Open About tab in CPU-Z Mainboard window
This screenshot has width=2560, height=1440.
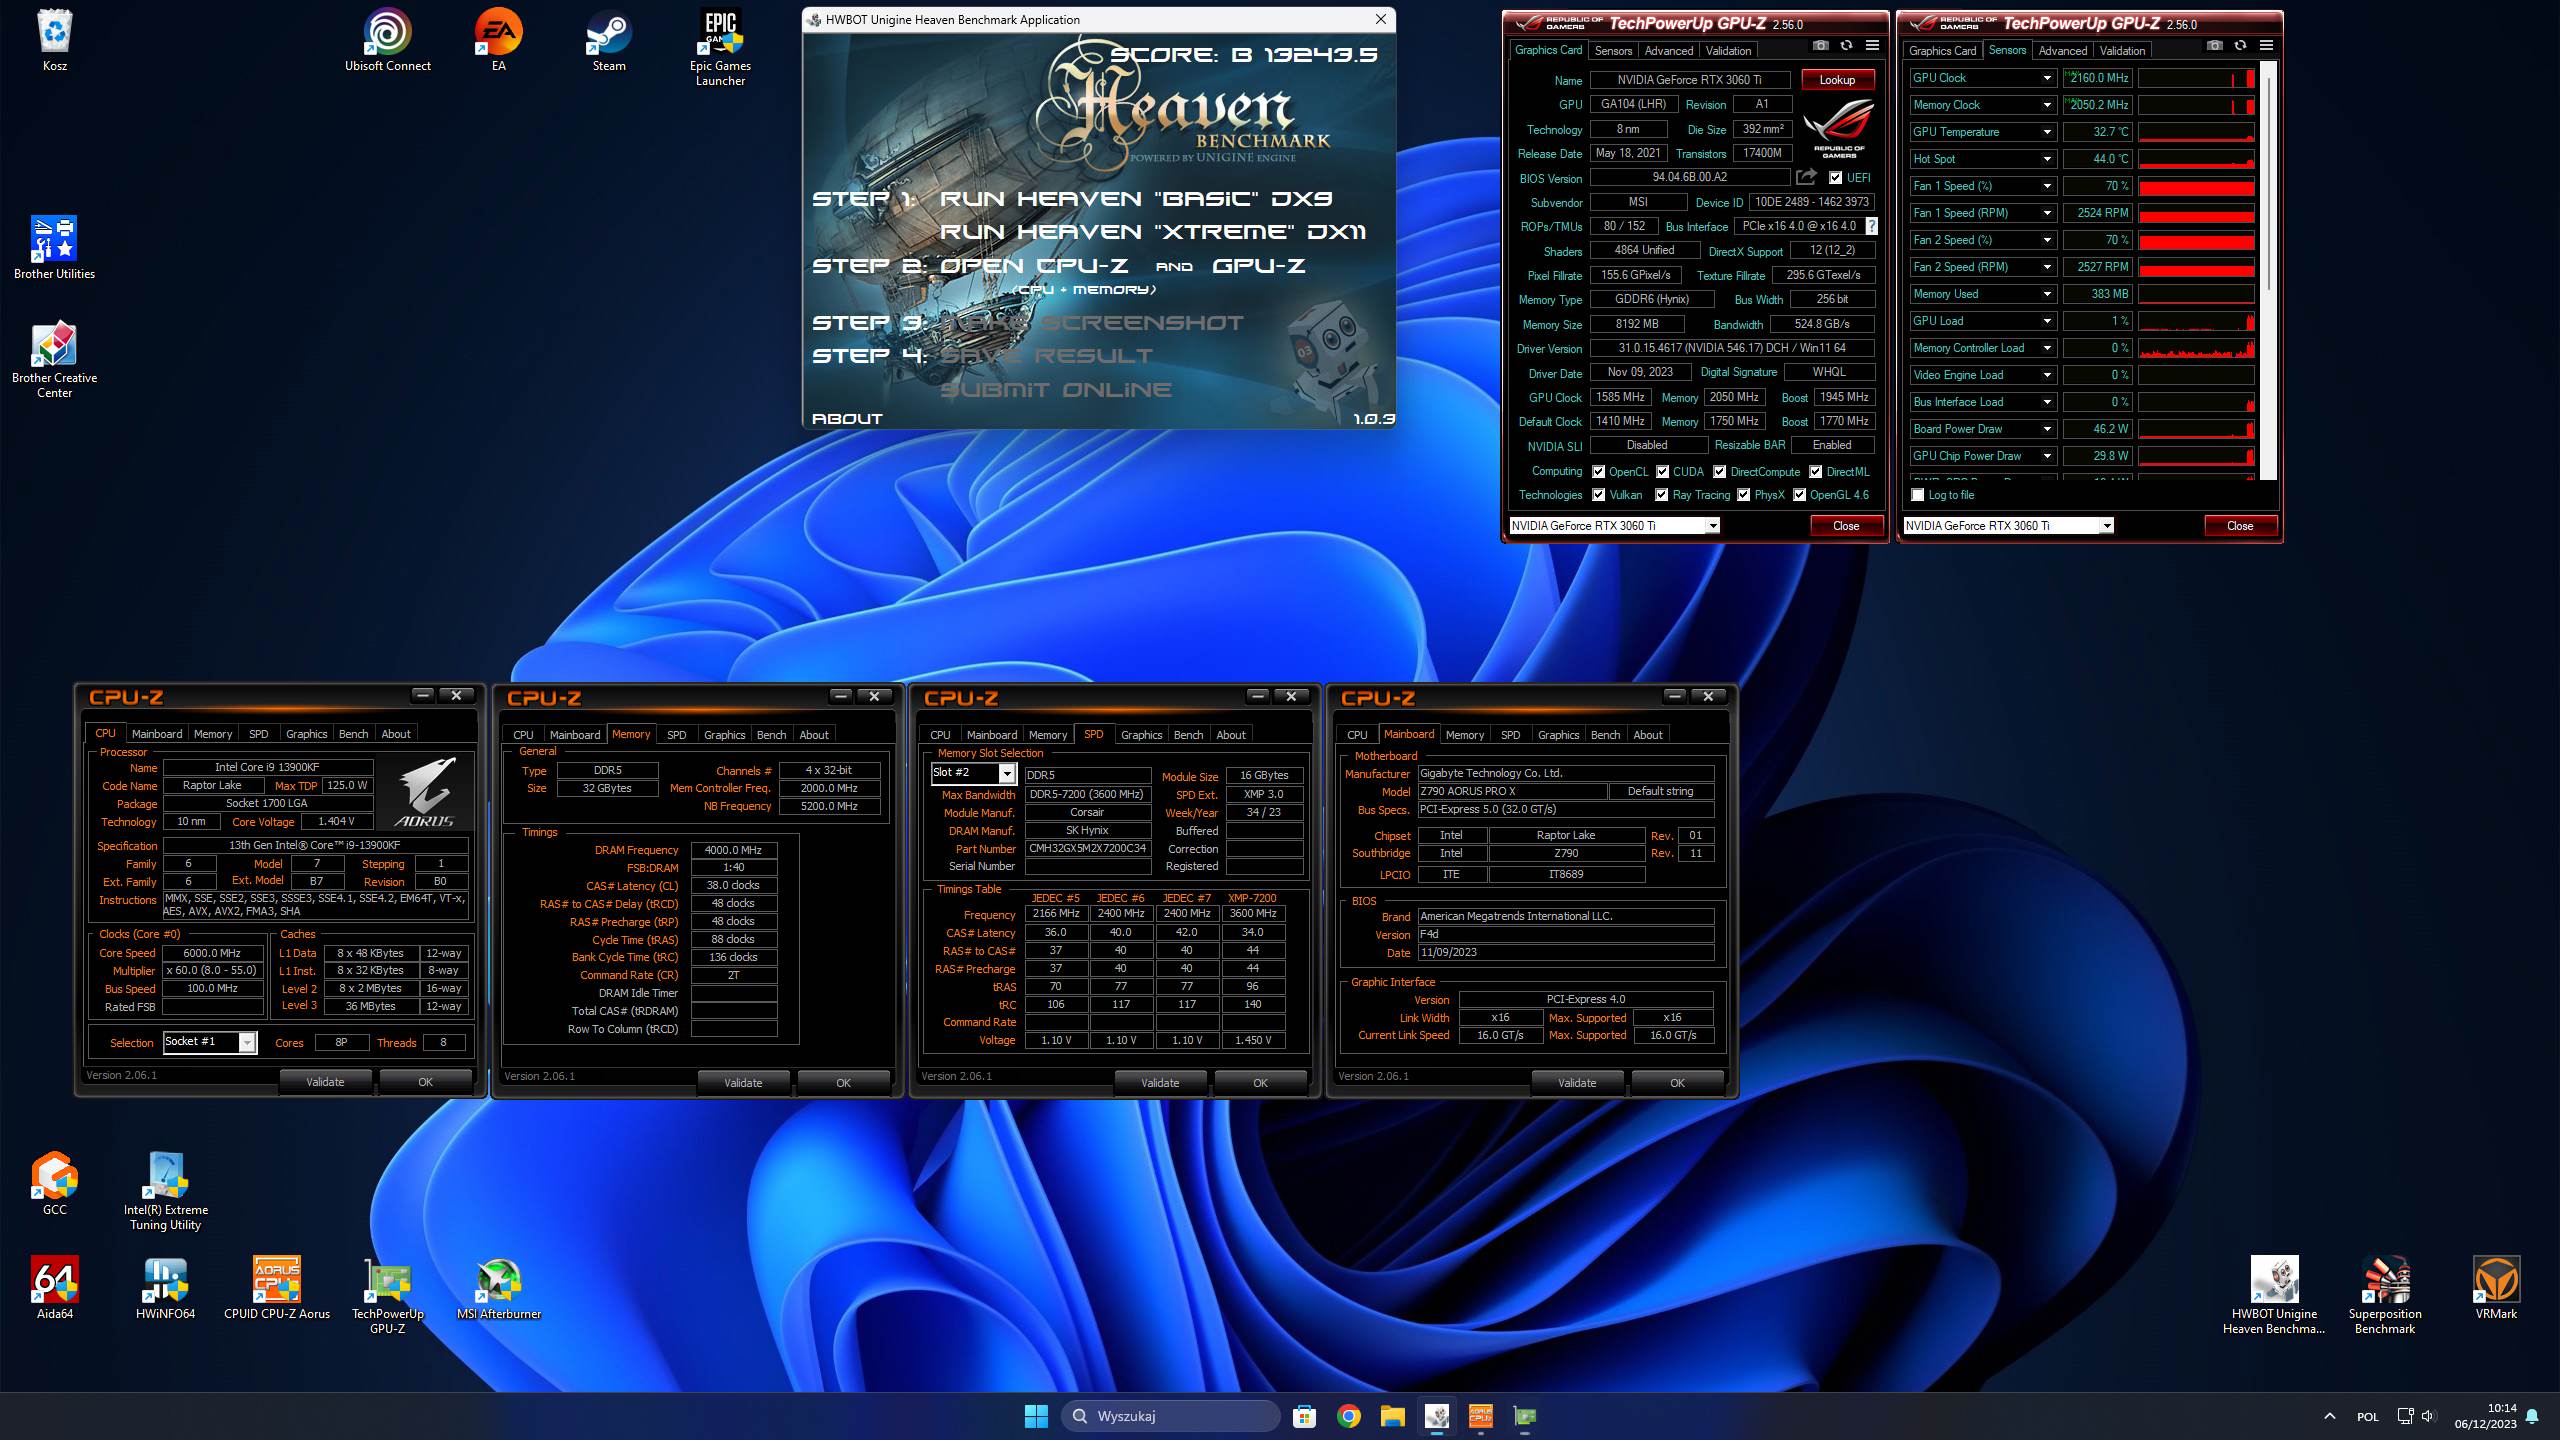coord(1647,735)
